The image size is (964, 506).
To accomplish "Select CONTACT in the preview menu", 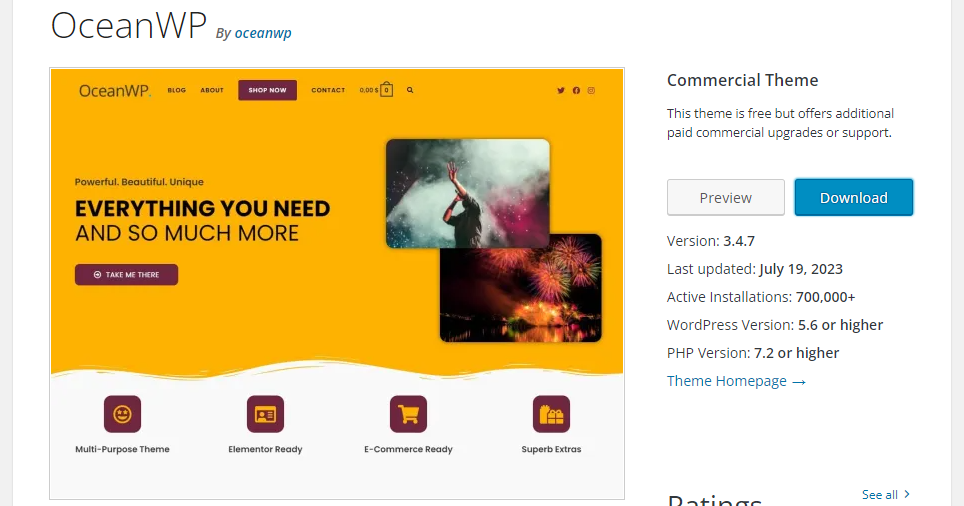I will click(x=328, y=90).
